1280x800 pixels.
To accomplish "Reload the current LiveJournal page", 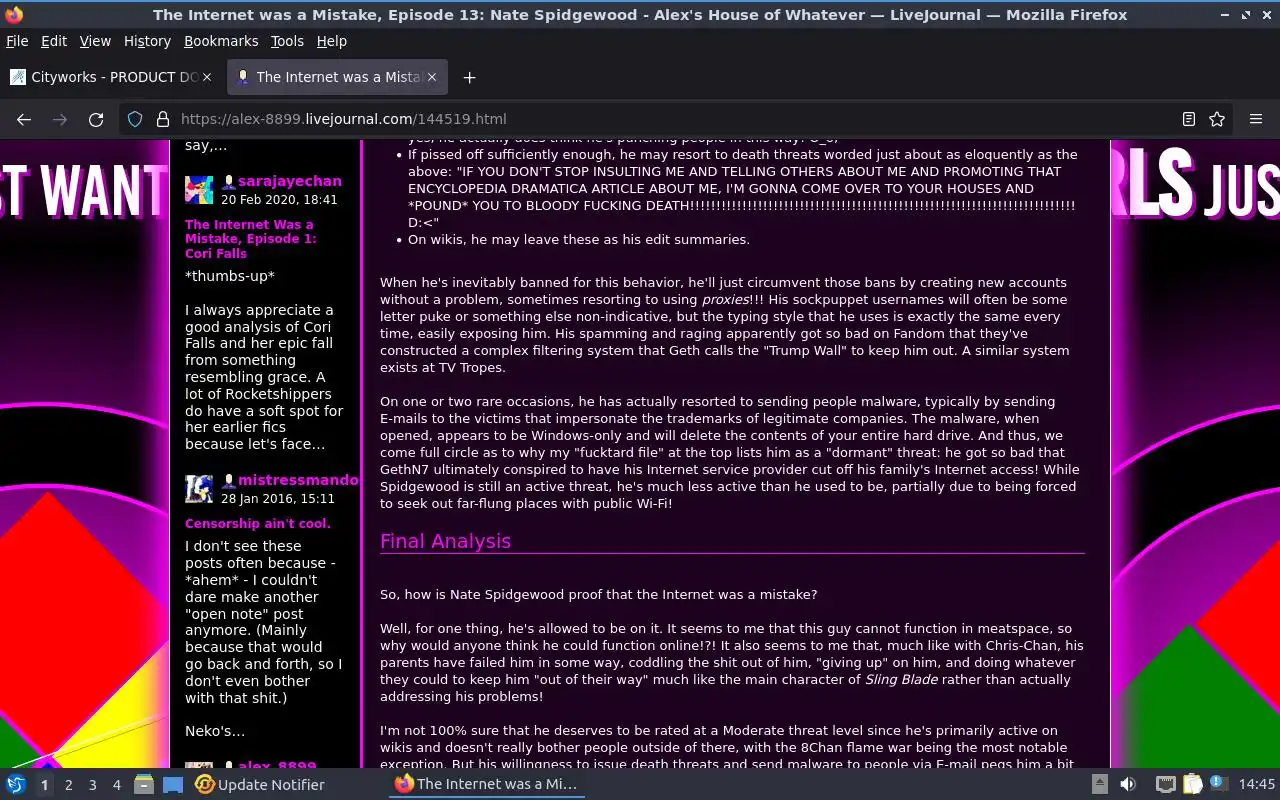I will [96, 119].
